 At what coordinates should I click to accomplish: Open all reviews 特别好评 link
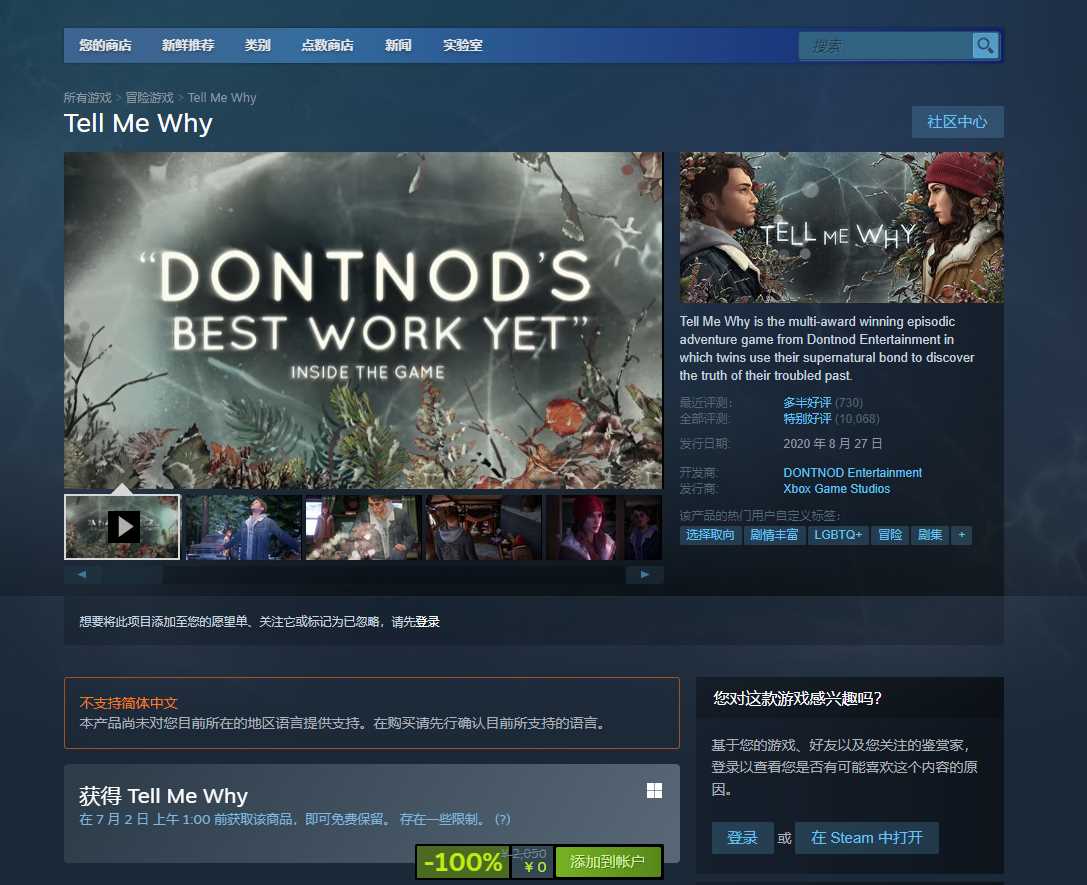[x=807, y=419]
